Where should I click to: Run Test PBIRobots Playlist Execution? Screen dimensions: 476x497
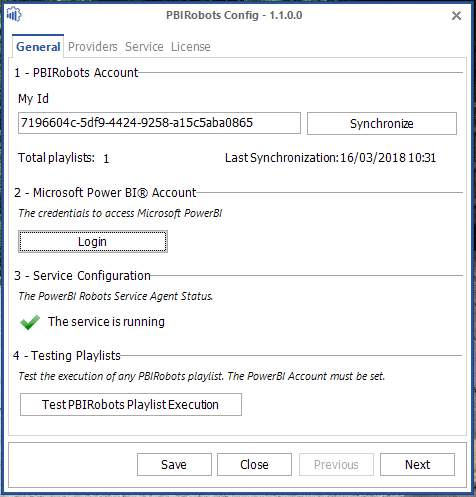point(131,405)
